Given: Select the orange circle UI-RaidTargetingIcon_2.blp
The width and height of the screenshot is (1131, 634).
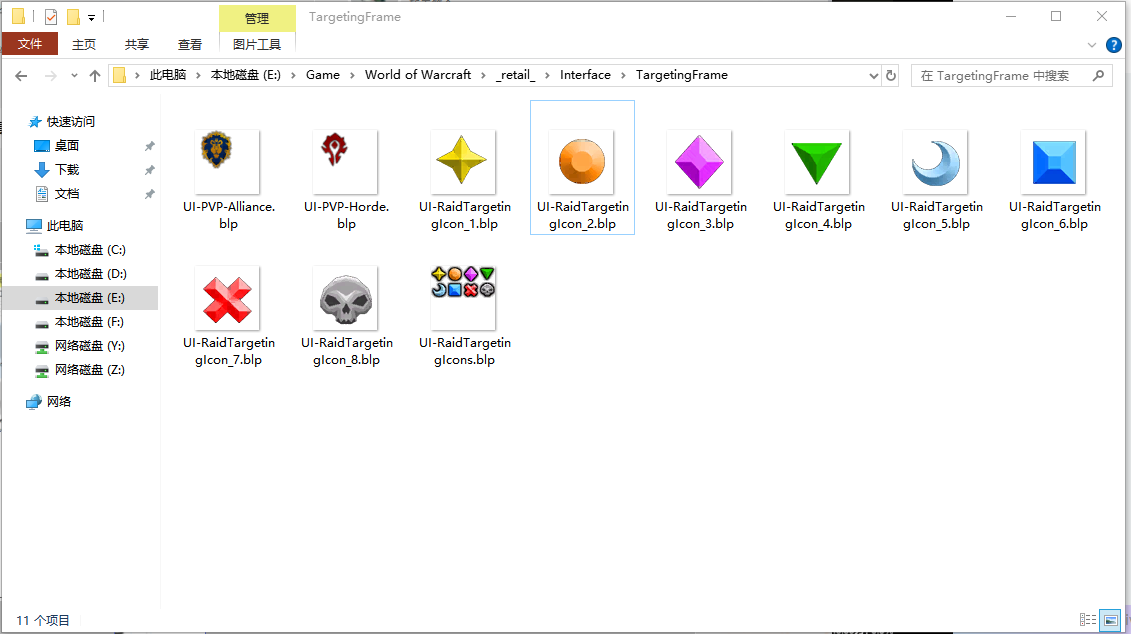Looking at the screenshot, I should [x=581, y=162].
